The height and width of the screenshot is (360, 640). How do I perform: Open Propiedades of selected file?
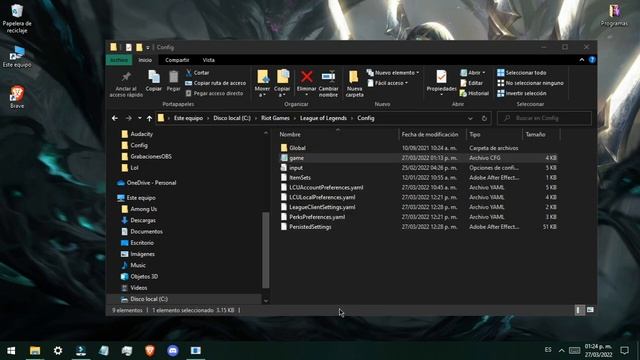pos(441,82)
